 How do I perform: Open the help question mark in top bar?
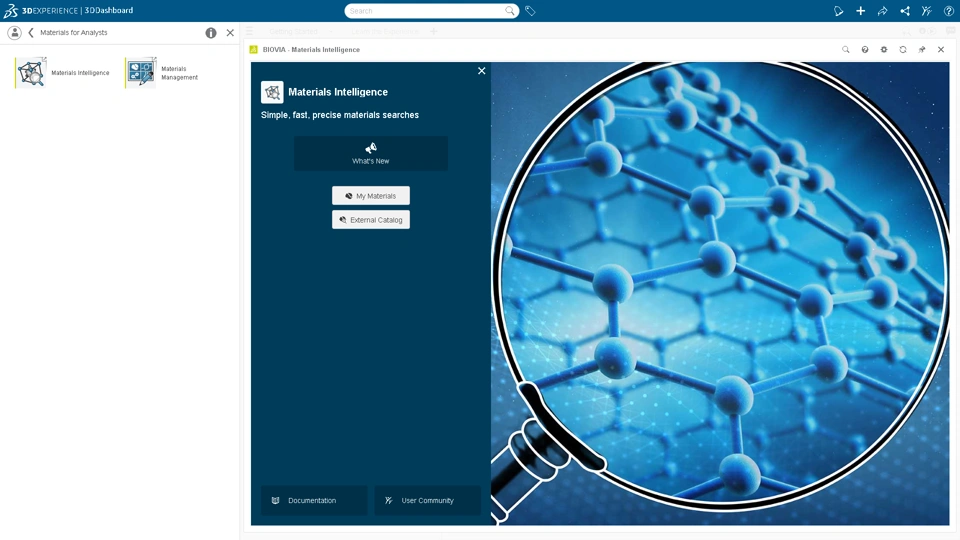pyautogui.click(x=948, y=11)
